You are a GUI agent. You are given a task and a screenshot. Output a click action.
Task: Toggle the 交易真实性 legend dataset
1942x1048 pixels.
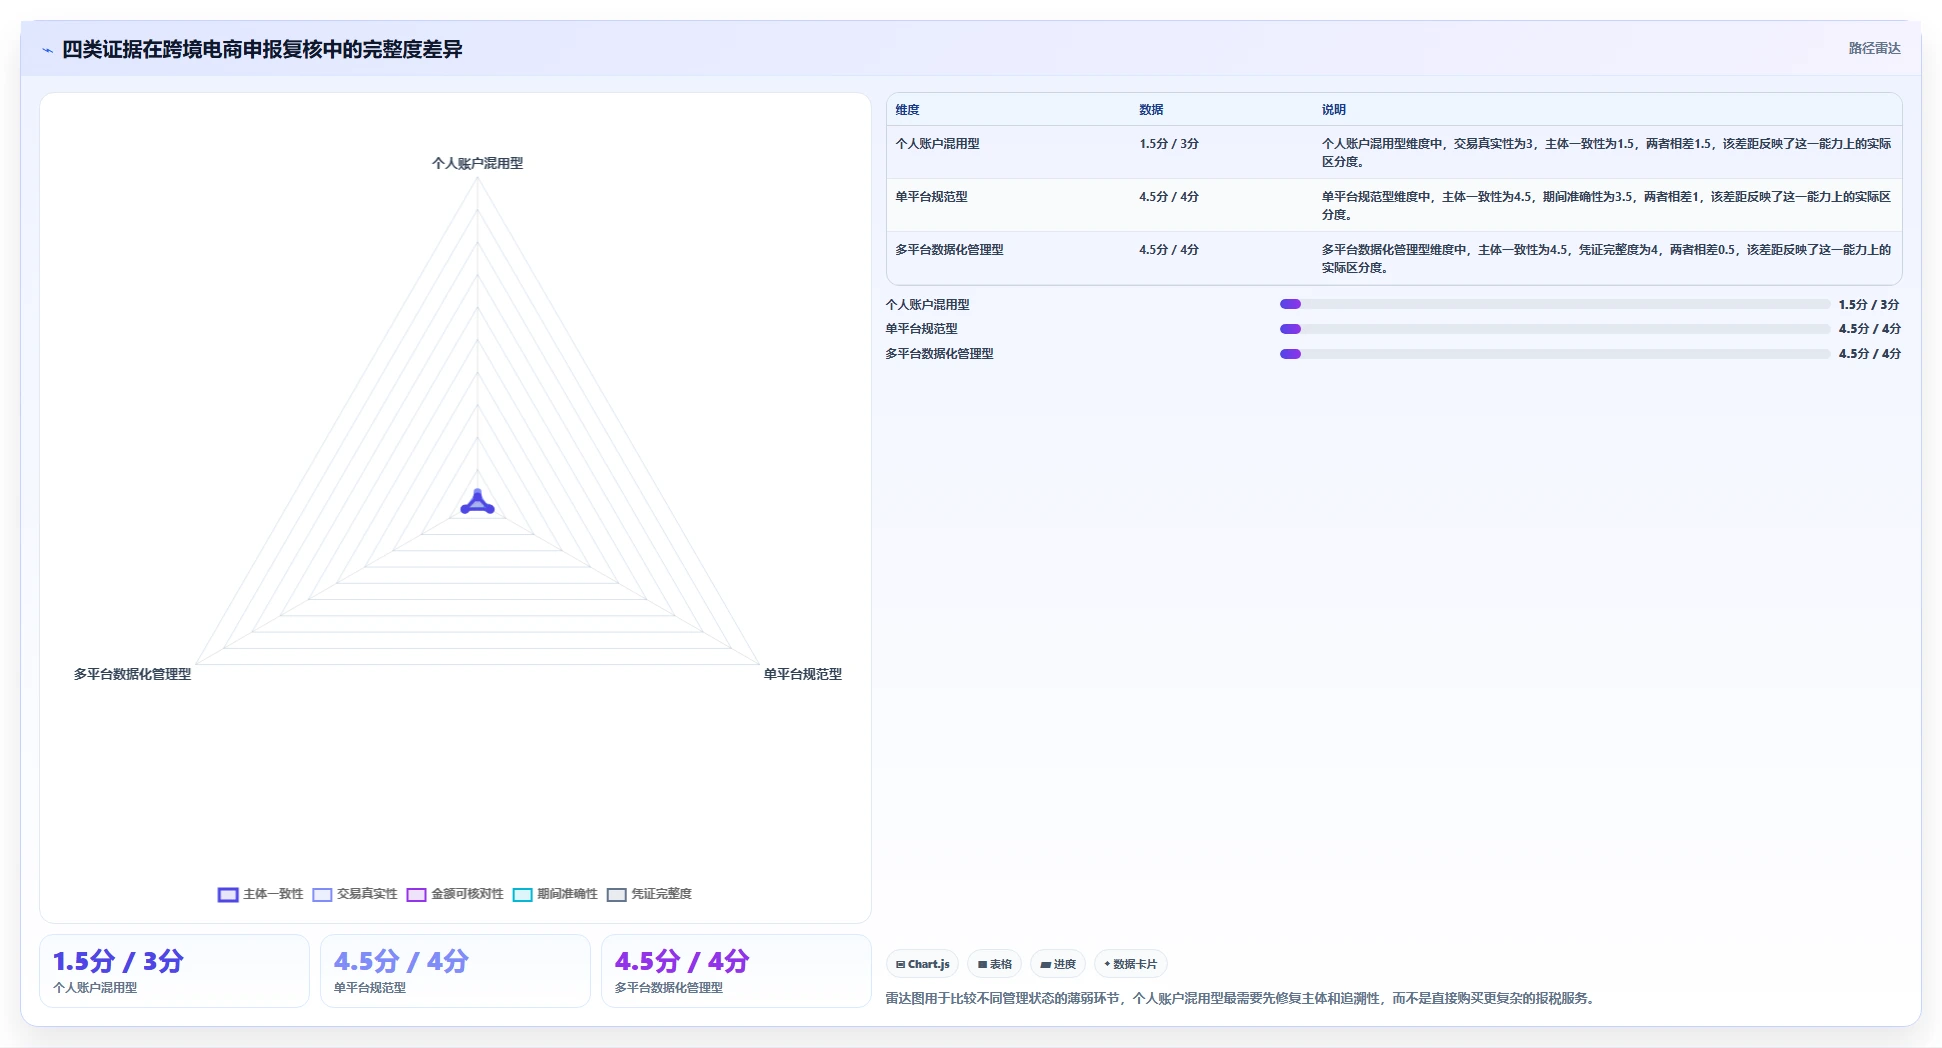(355, 894)
